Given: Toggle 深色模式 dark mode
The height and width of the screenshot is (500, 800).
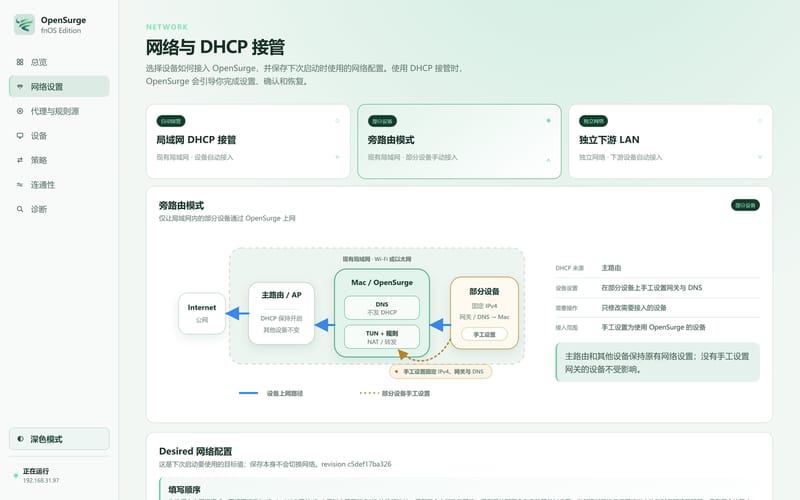Looking at the screenshot, I should [x=59, y=439].
